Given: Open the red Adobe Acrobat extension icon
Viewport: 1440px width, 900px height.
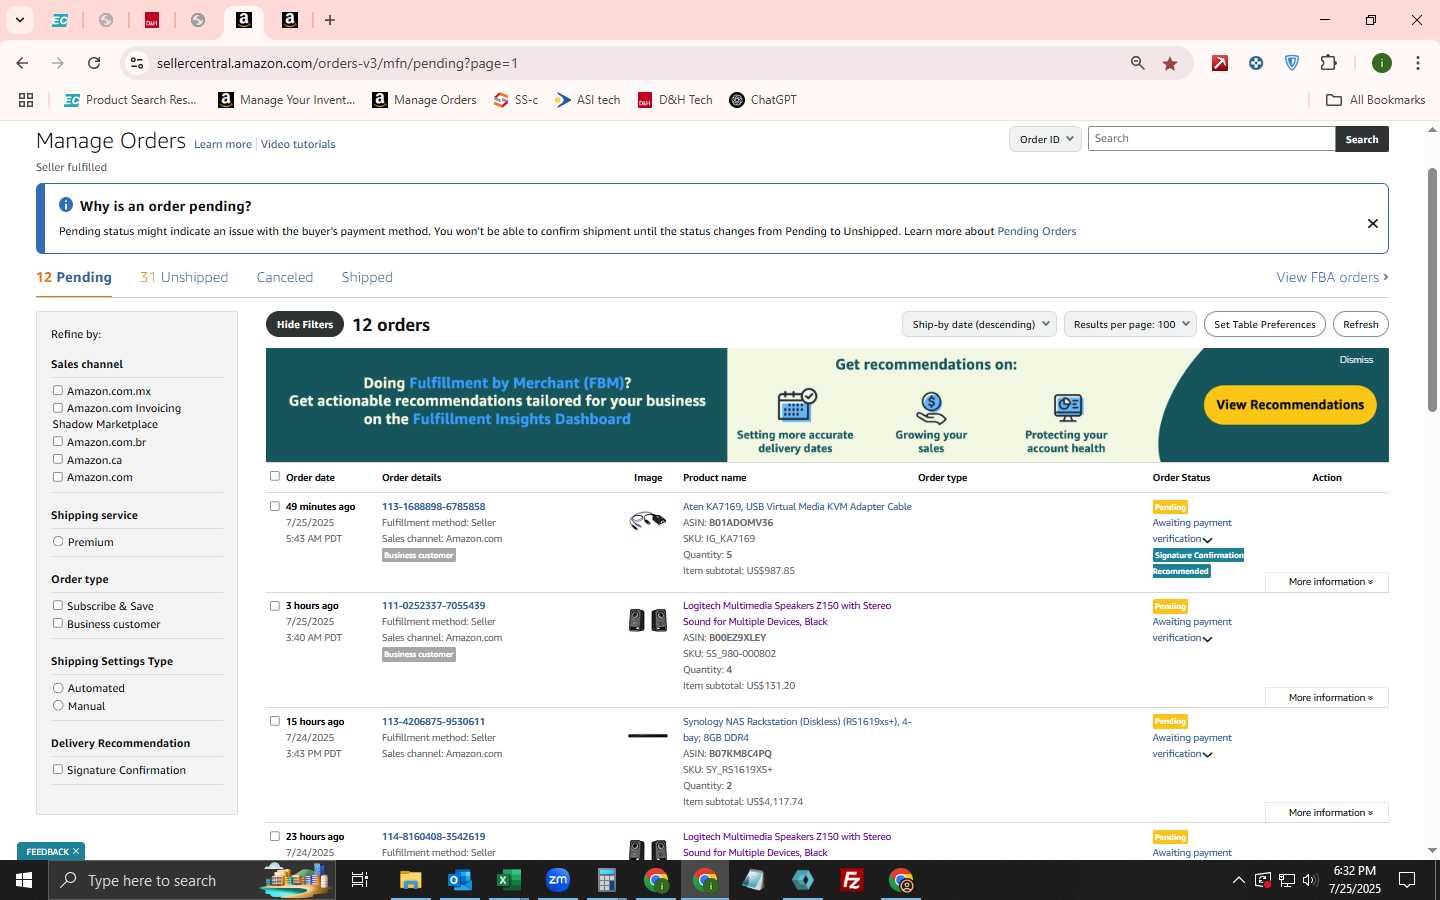Looking at the screenshot, I should [x=1220, y=63].
